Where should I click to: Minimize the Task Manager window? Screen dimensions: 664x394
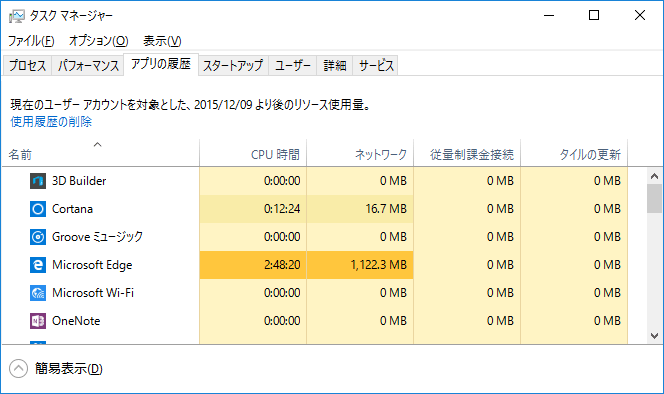549,16
